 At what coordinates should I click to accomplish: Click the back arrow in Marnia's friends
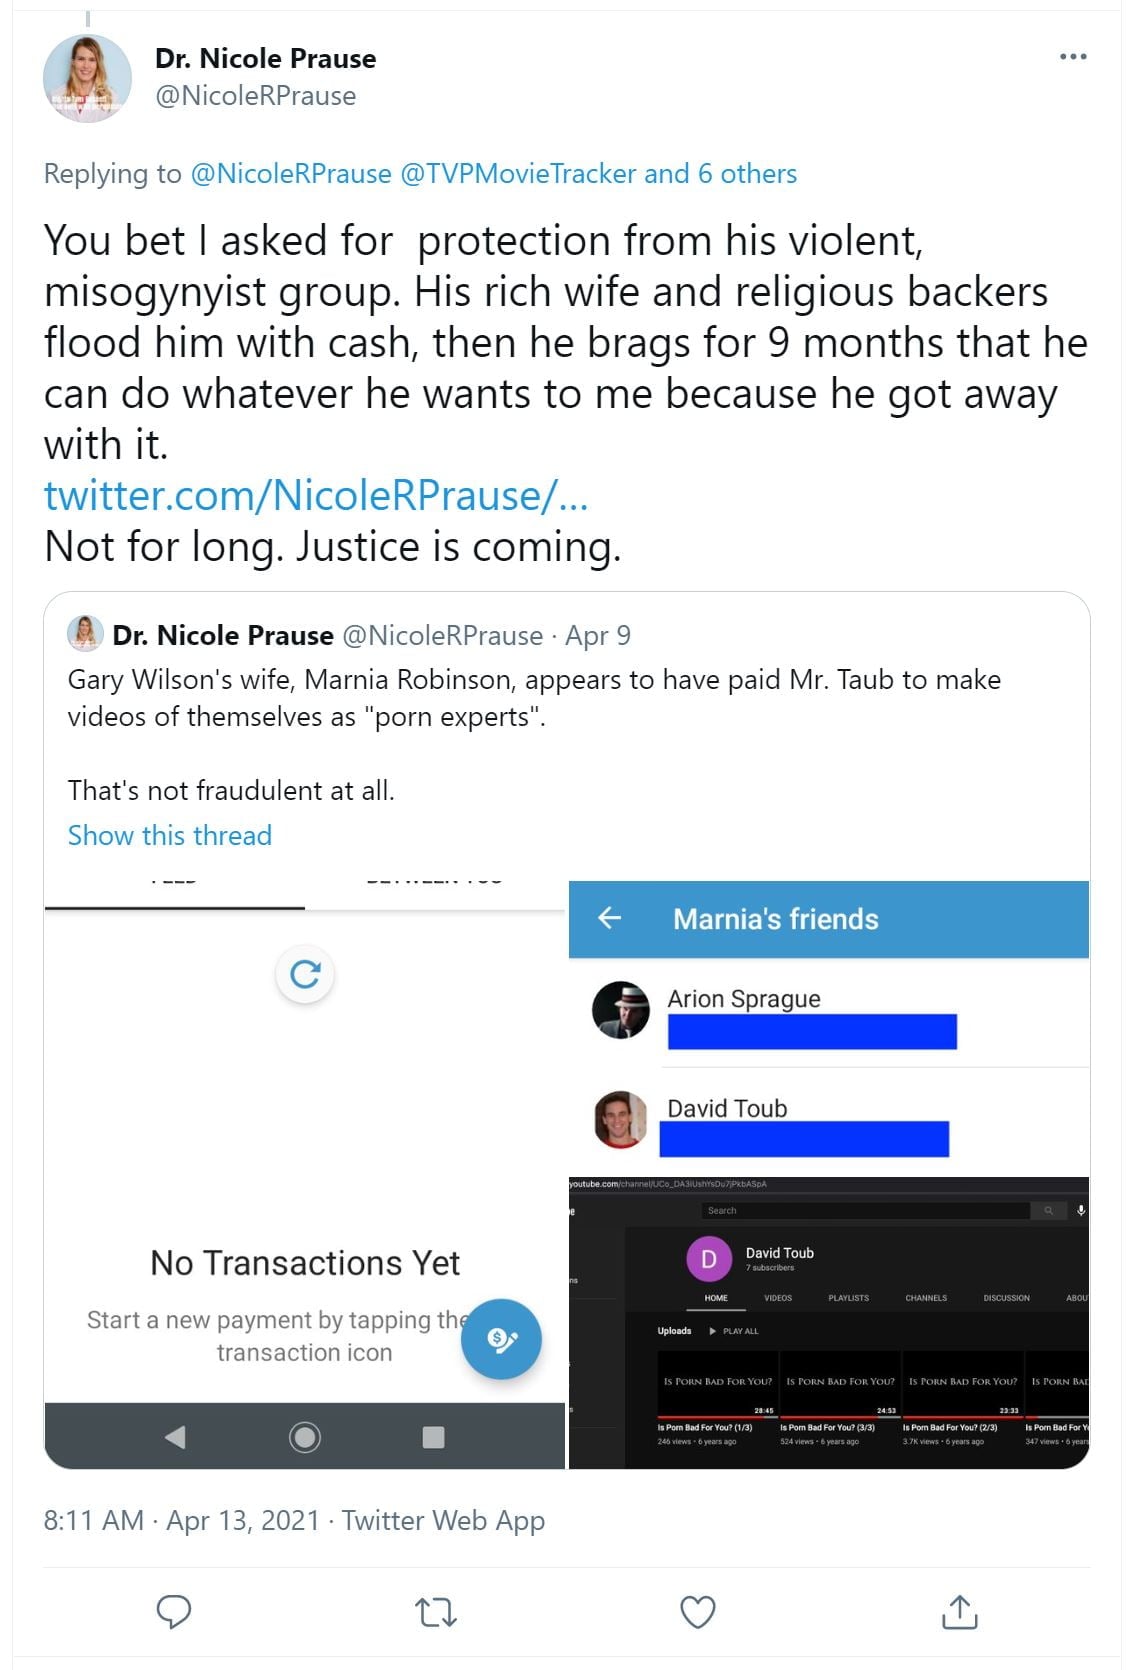[609, 918]
